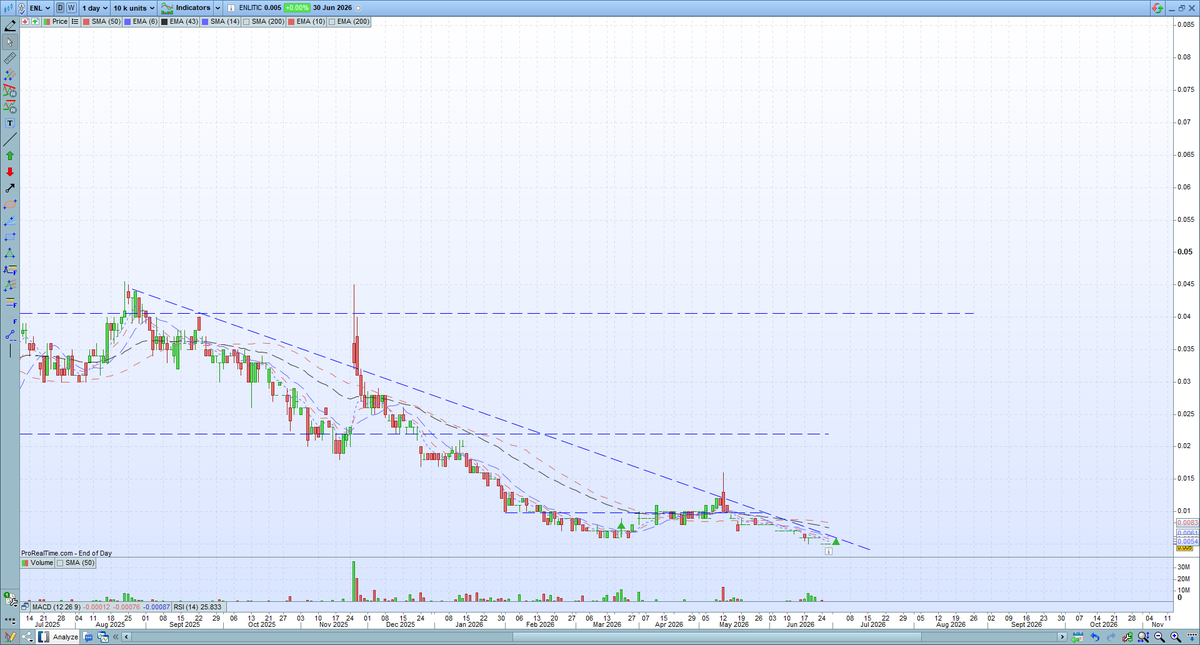The height and width of the screenshot is (645, 1200).
Task: Open the 1 day timeframe dropdown
Action: pos(95,7)
